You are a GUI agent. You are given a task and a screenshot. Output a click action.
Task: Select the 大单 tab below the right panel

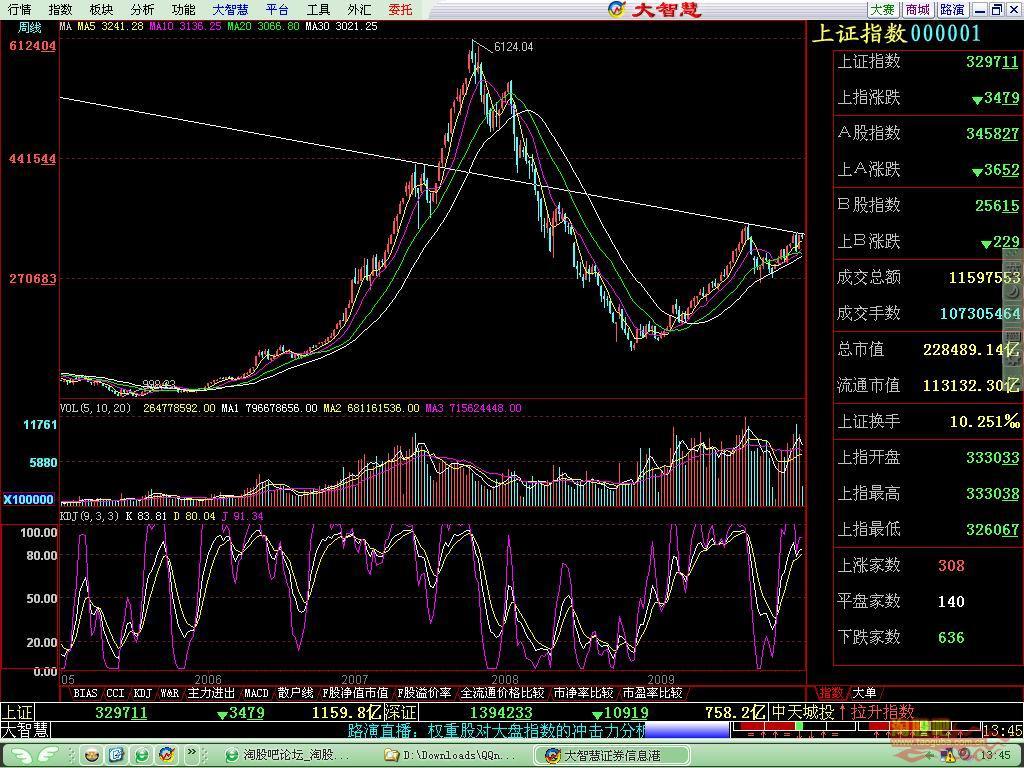(864, 693)
